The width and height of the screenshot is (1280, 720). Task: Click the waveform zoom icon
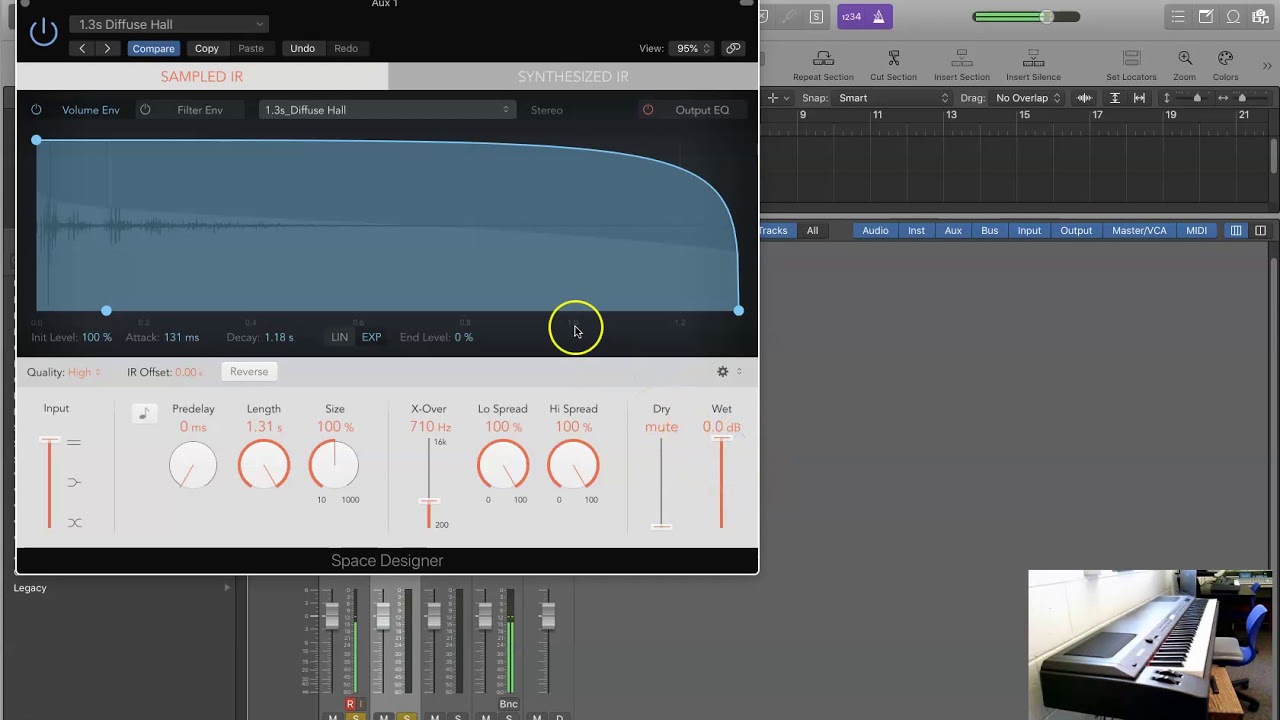tap(1084, 98)
